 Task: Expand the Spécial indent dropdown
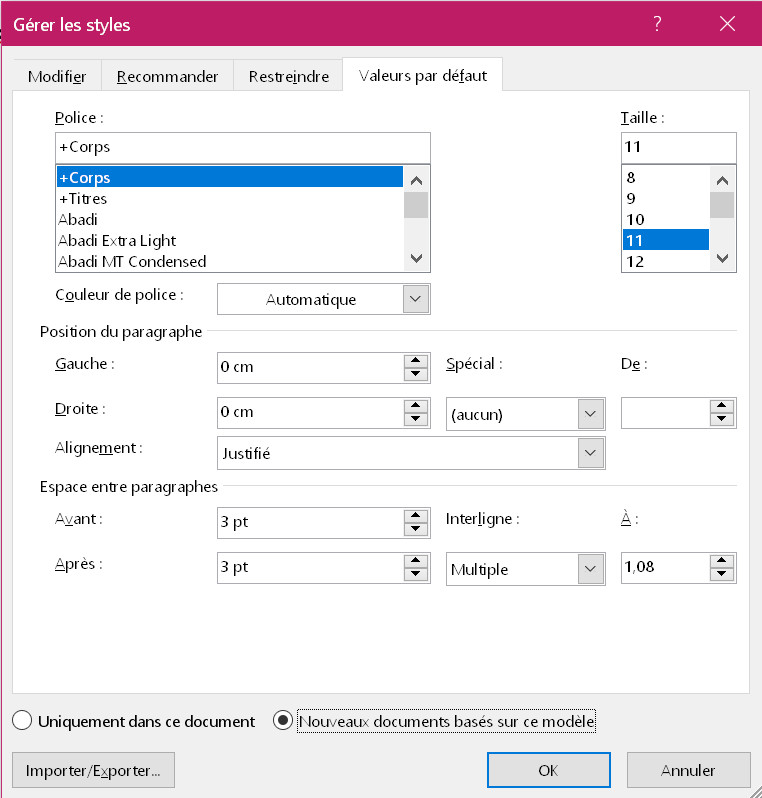[x=591, y=414]
